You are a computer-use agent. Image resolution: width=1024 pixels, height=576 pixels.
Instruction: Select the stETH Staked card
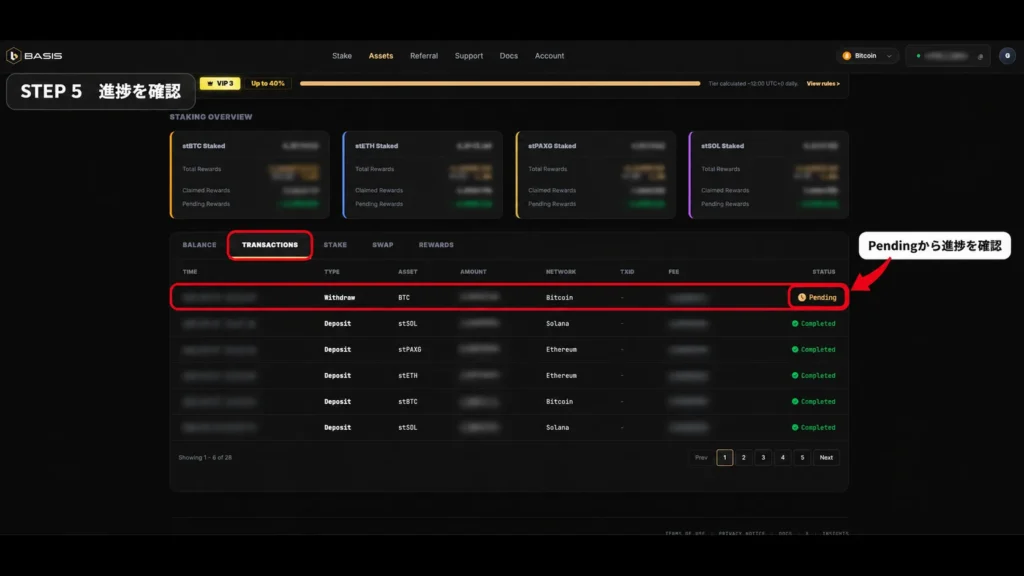(423, 174)
